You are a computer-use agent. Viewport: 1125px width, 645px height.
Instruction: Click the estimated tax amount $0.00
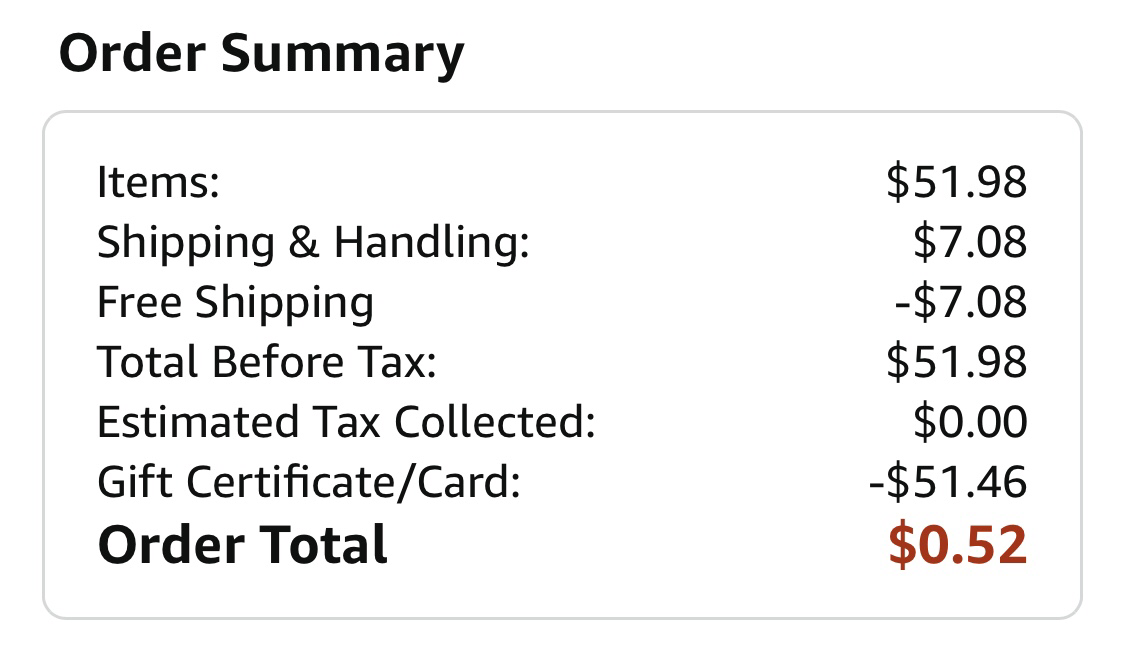(969, 422)
